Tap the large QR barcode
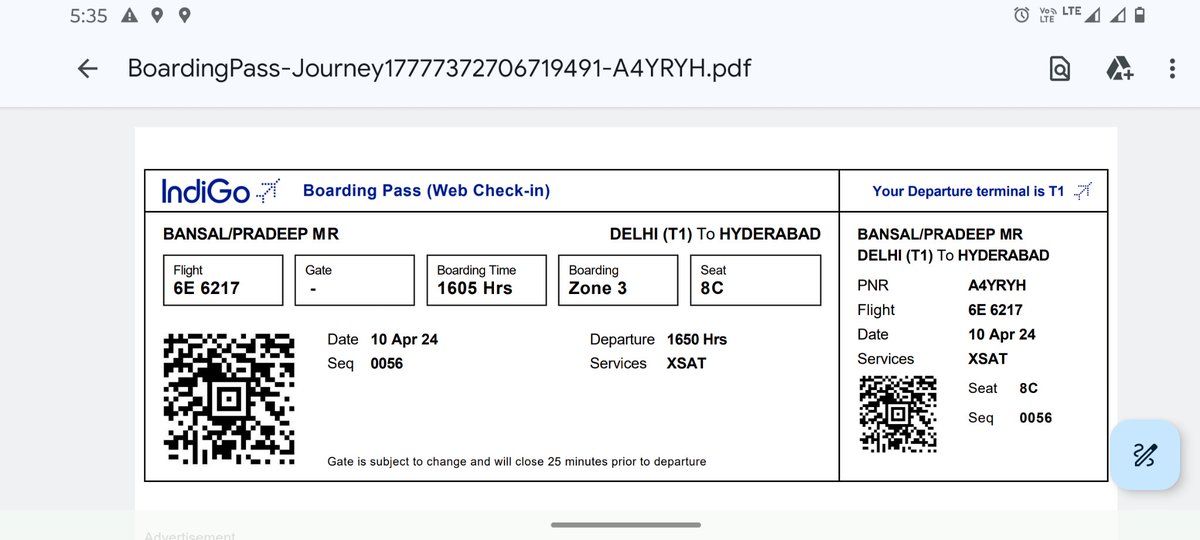This screenshot has width=1200, height=540. tap(229, 399)
